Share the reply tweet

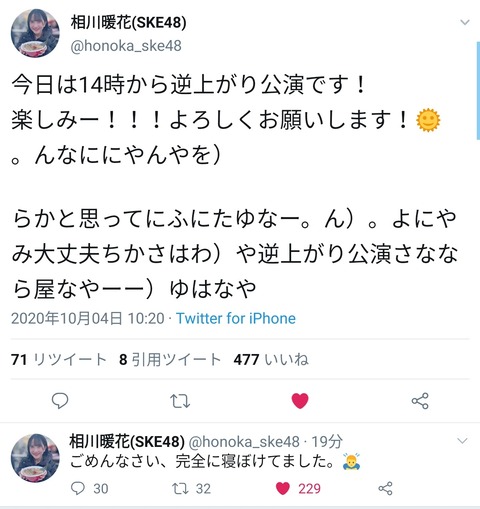point(386,489)
